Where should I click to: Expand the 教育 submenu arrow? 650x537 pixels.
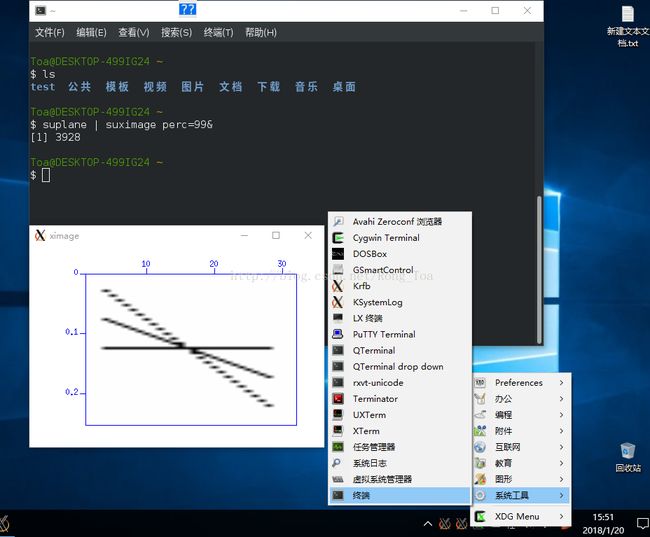pyautogui.click(x=561, y=463)
